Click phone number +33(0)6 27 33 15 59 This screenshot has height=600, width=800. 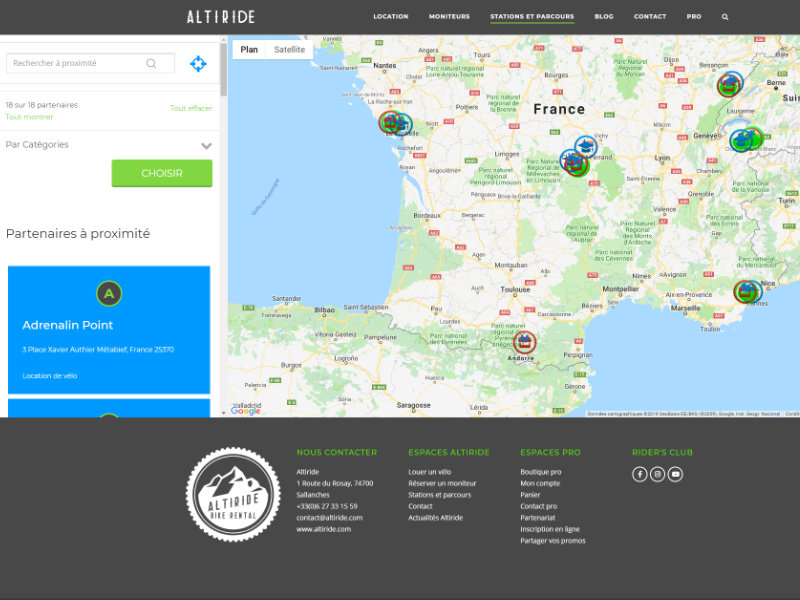click(327, 506)
